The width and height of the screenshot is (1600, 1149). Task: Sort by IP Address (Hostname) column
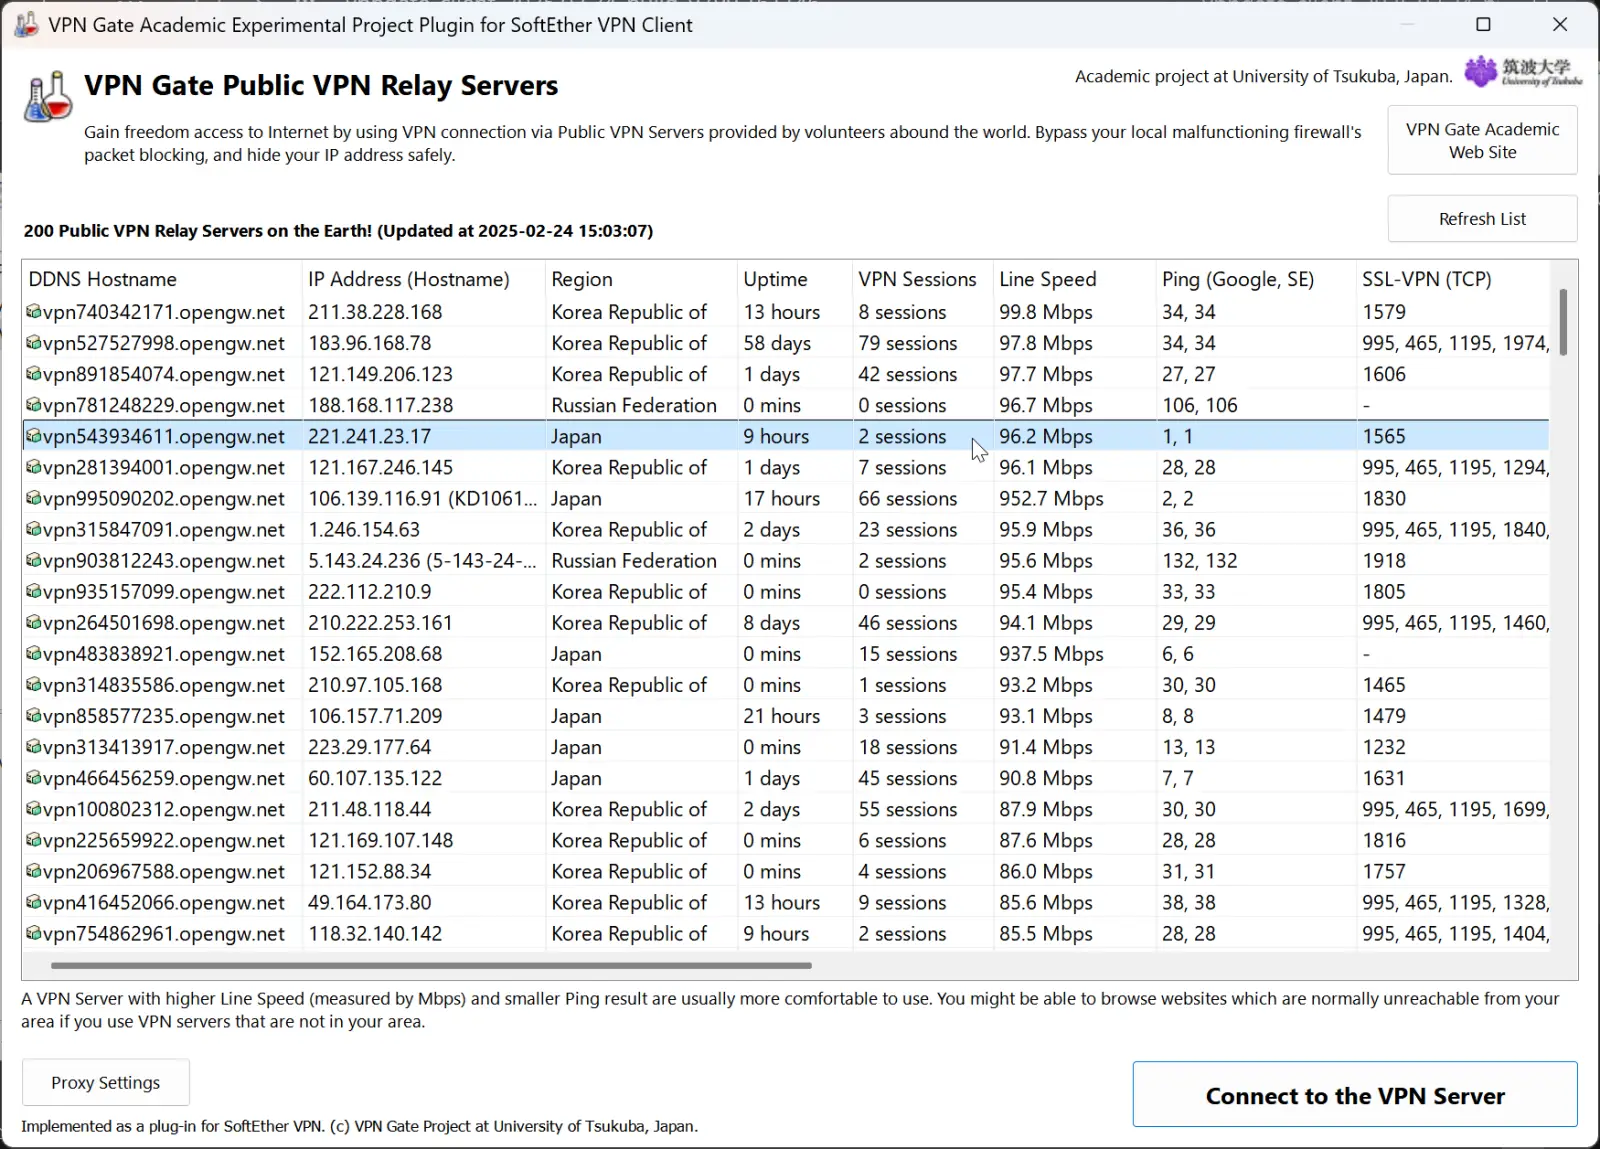(423, 279)
